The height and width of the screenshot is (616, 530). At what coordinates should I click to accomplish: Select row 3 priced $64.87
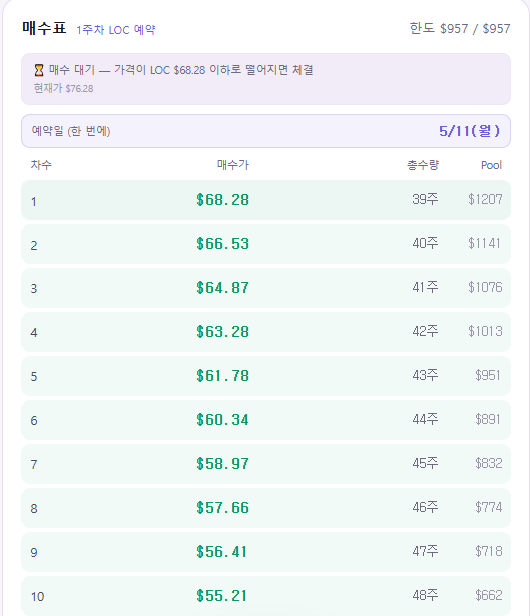[266, 288]
